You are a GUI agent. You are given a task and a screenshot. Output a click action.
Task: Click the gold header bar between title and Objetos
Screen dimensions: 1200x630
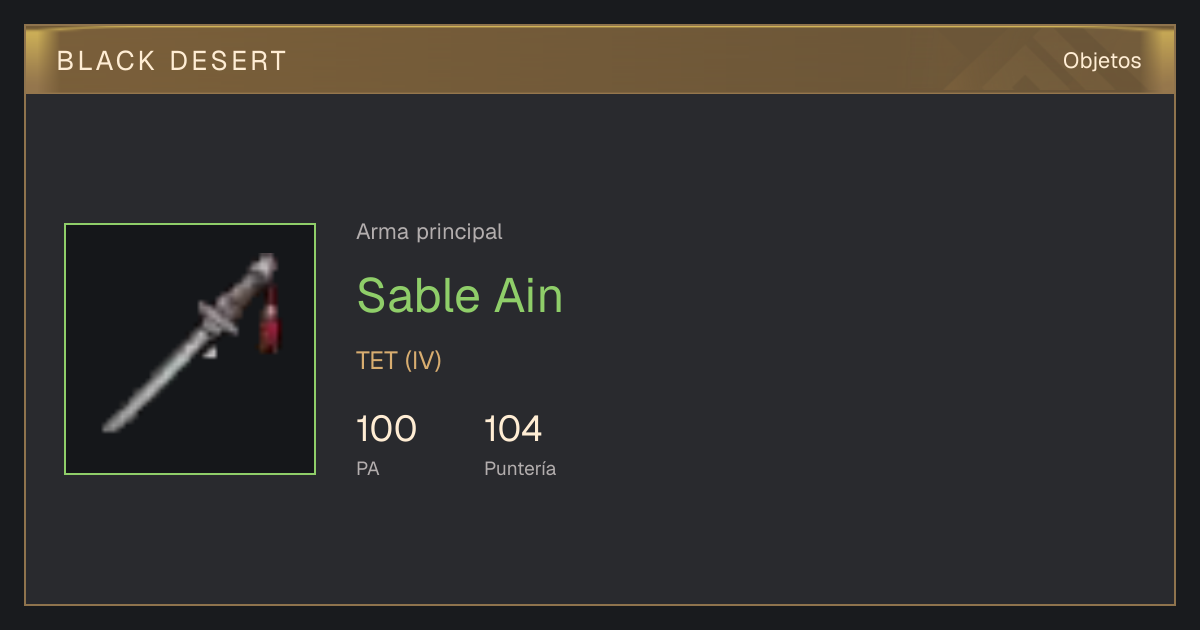pyautogui.click(x=670, y=61)
